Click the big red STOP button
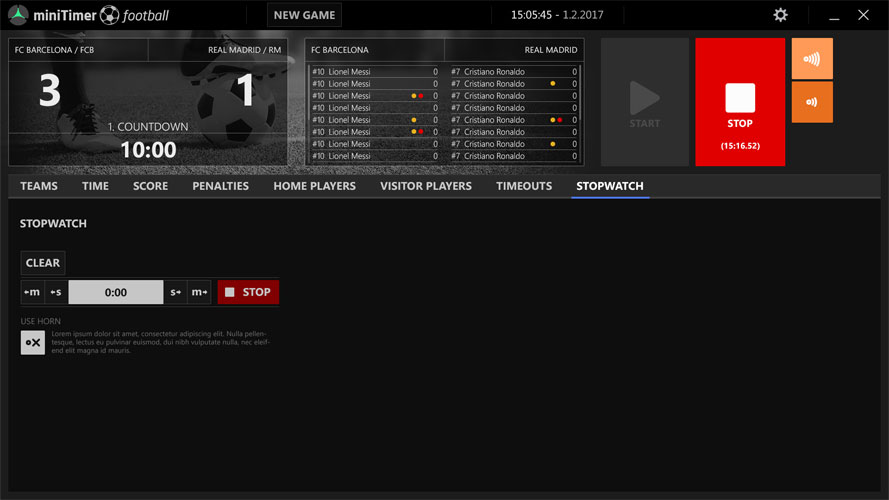Image resolution: width=889 pixels, height=500 pixels. pyautogui.click(x=740, y=102)
